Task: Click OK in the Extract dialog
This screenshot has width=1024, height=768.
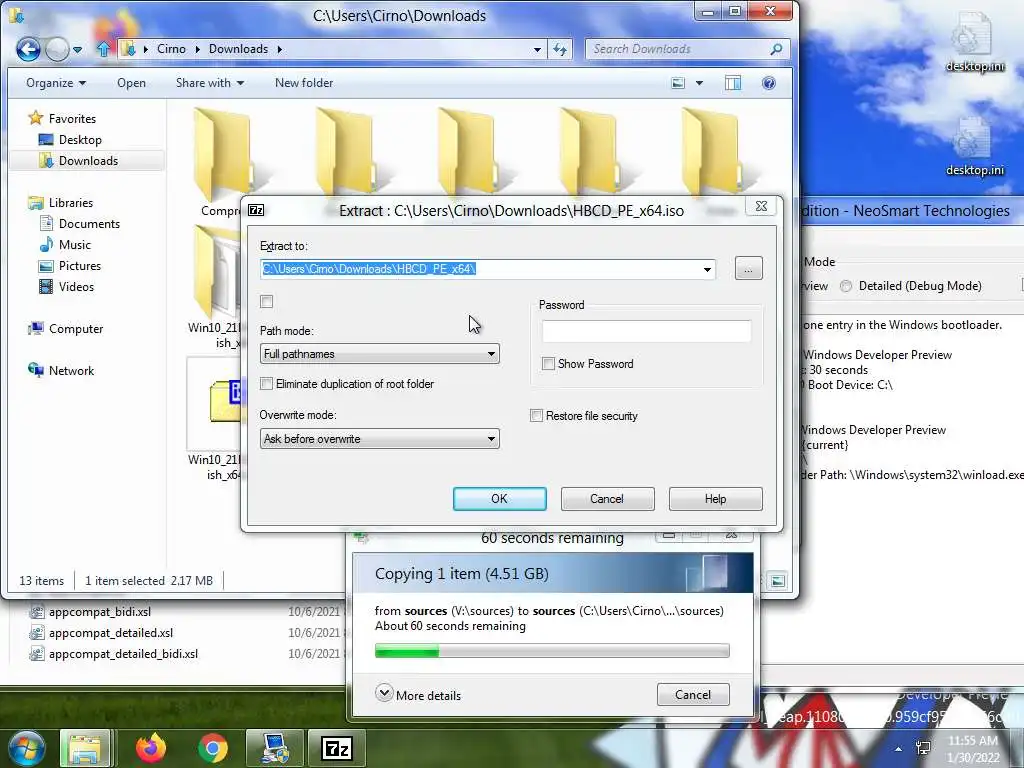Action: pos(500,499)
